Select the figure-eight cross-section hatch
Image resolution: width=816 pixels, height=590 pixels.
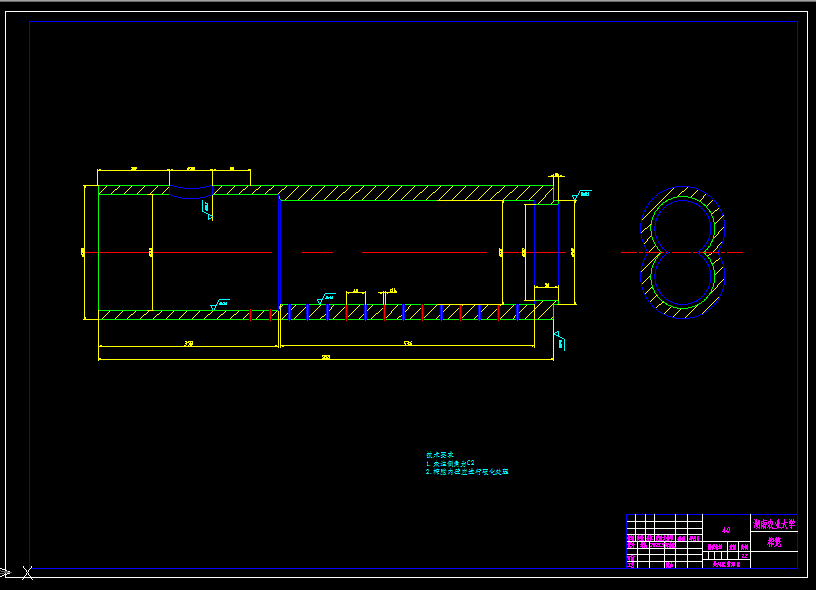pos(682,253)
